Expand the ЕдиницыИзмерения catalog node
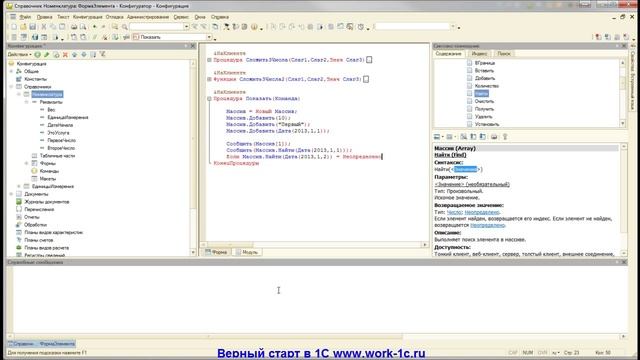This screenshot has height=360, width=640. 19,187
